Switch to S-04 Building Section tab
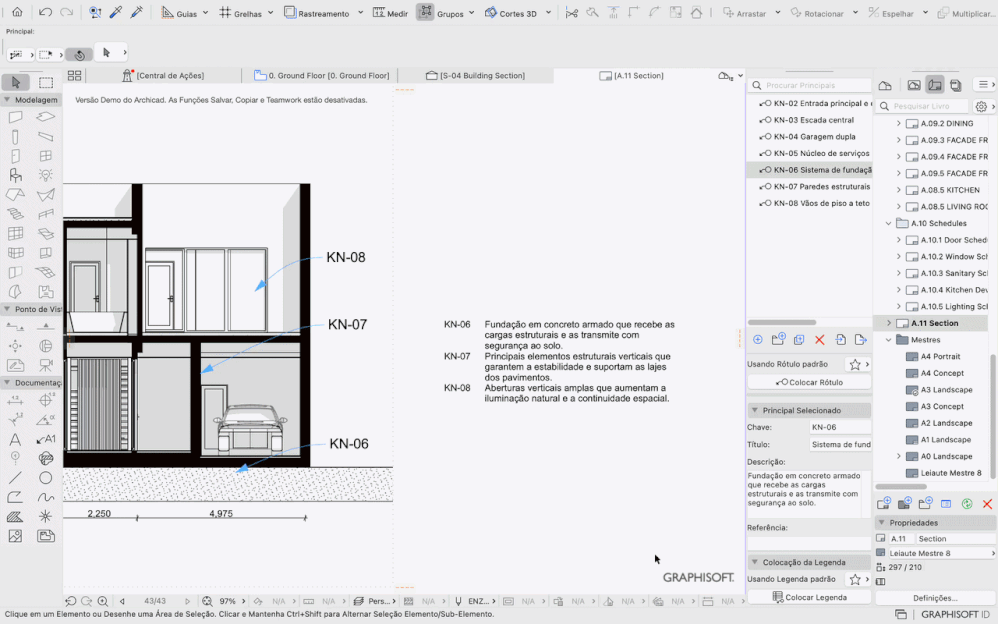998x624 pixels. (475, 76)
